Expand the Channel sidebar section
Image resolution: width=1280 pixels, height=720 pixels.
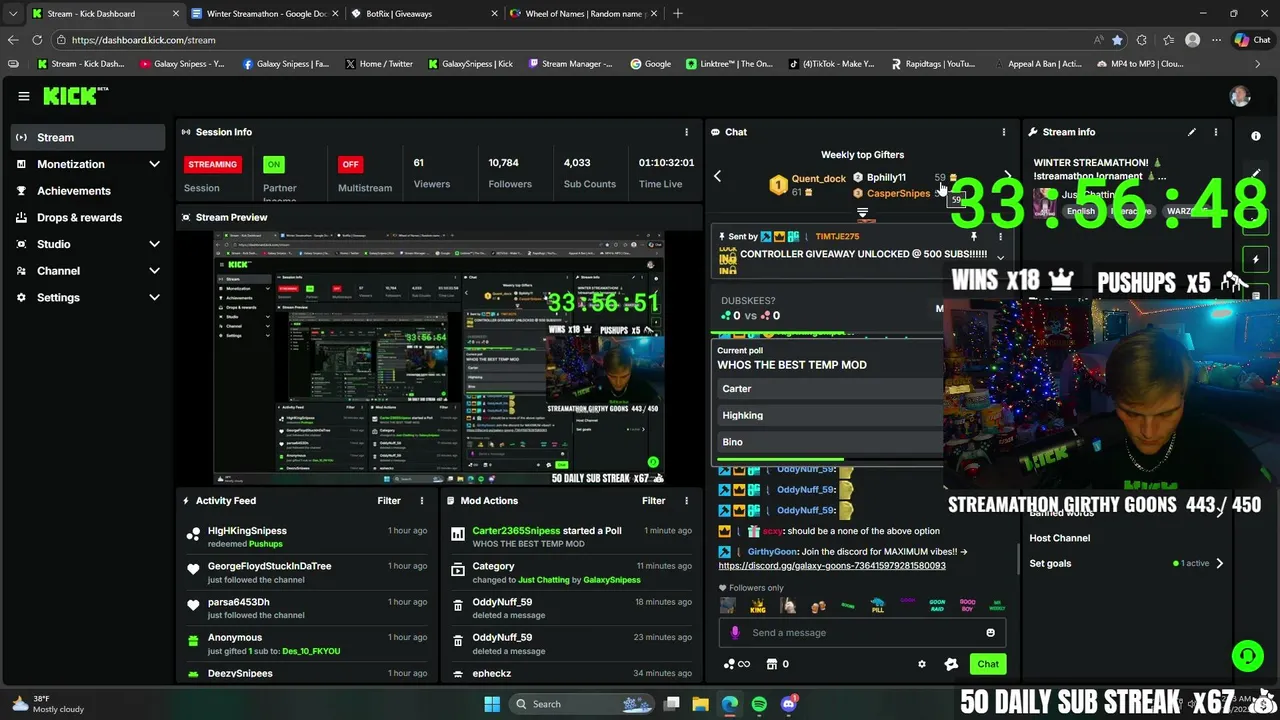point(154,271)
